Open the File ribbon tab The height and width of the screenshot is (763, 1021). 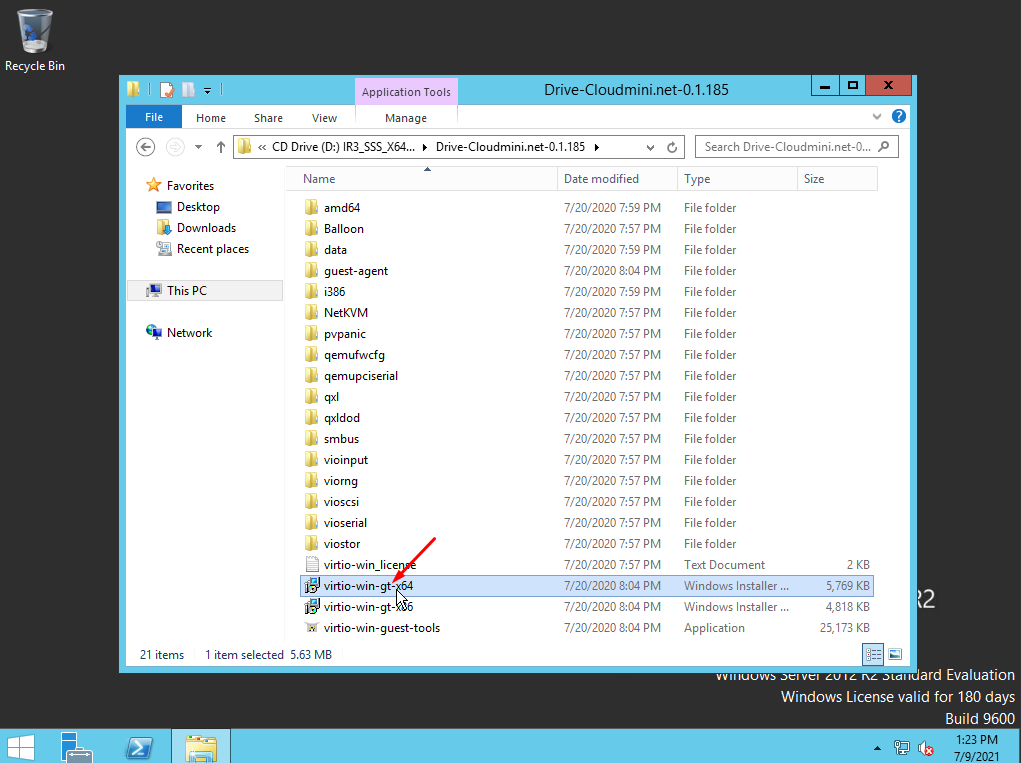[x=154, y=117]
